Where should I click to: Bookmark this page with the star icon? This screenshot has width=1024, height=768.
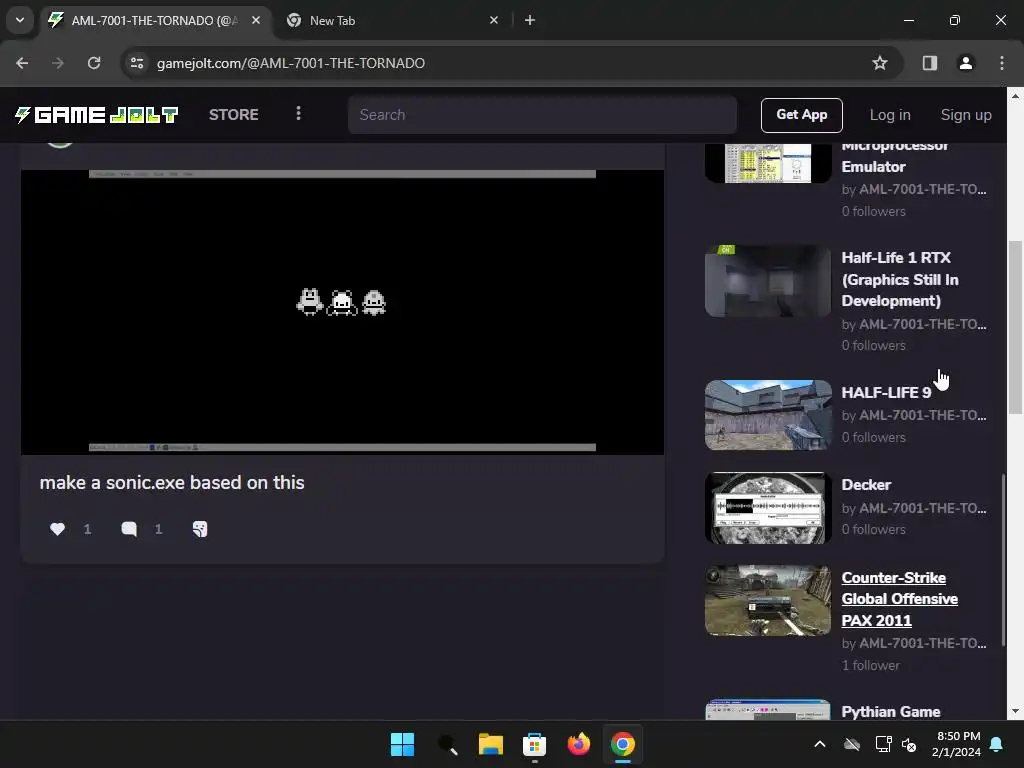pyautogui.click(x=880, y=63)
